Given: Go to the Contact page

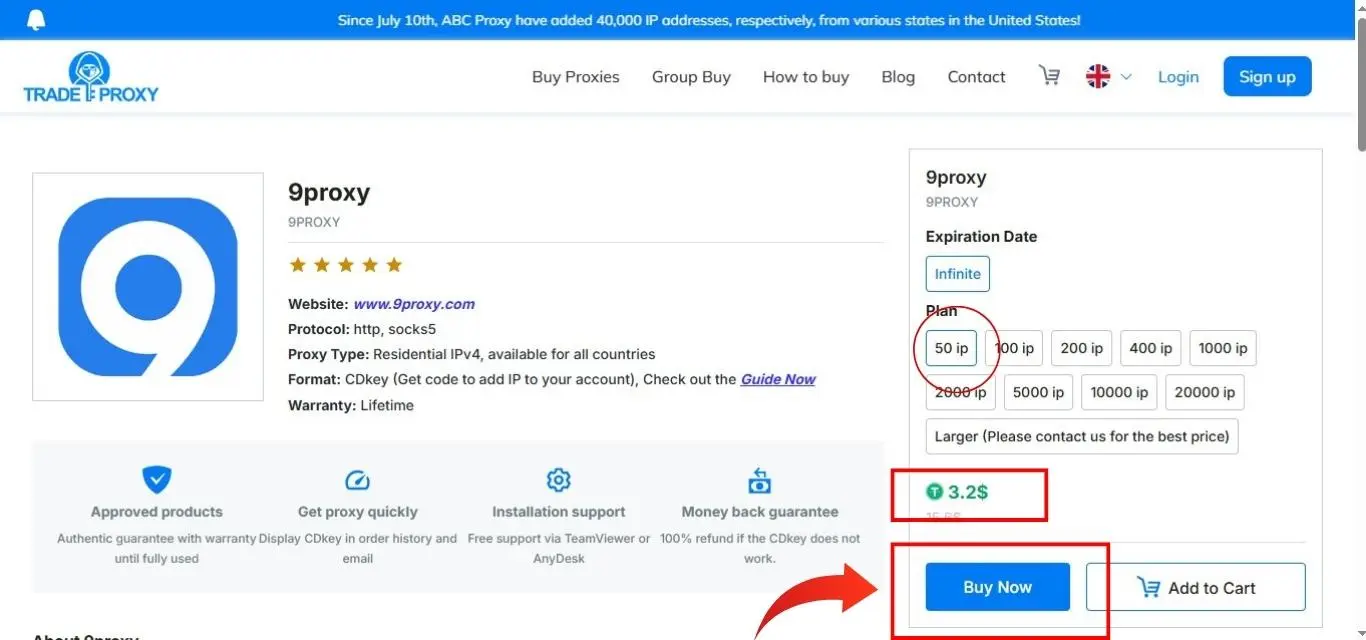Looking at the screenshot, I should click(975, 76).
